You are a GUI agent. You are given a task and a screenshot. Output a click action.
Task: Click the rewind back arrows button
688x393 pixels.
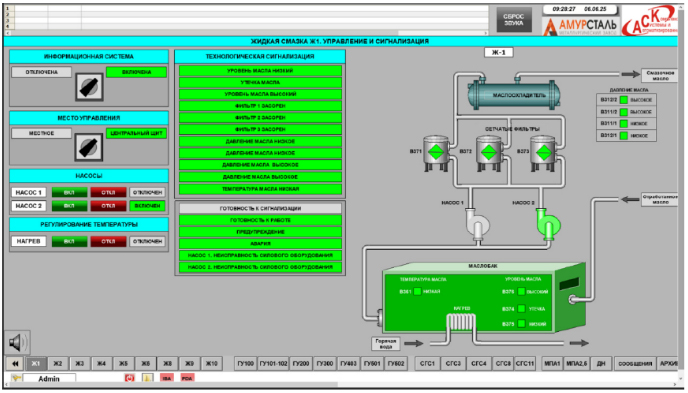pyautogui.click(x=15, y=364)
